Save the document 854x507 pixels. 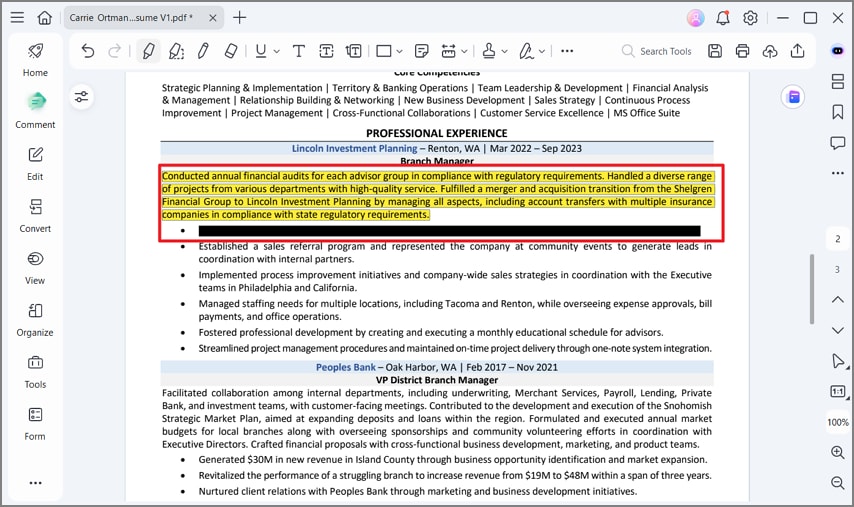pos(715,51)
